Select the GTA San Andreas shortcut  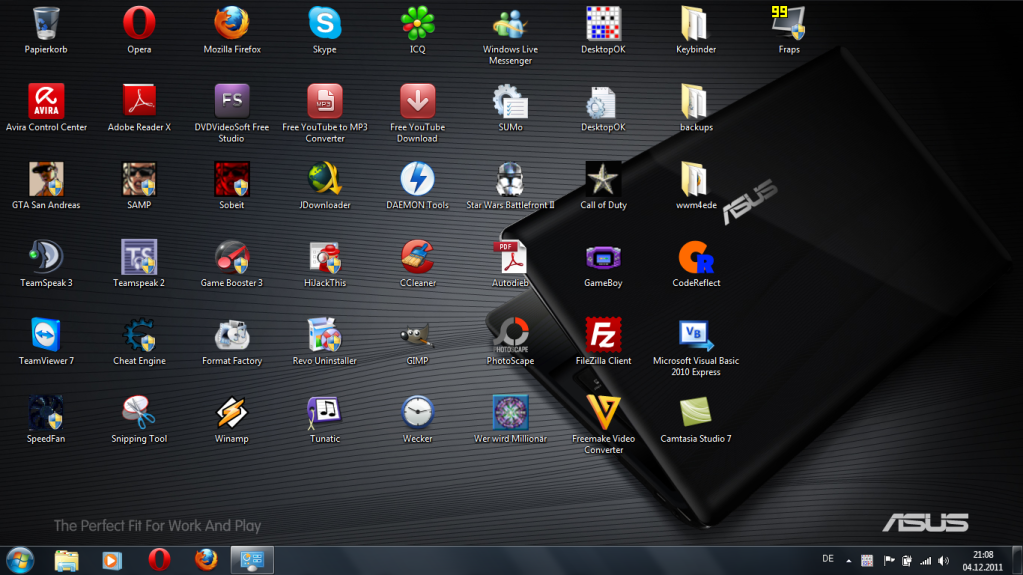pos(46,186)
